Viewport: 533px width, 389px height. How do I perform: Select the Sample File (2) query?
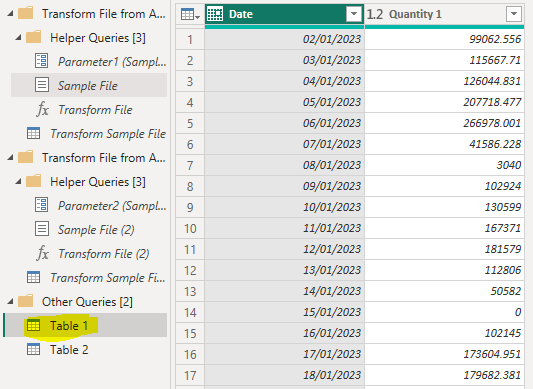pyautogui.click(x=96, y=230)
